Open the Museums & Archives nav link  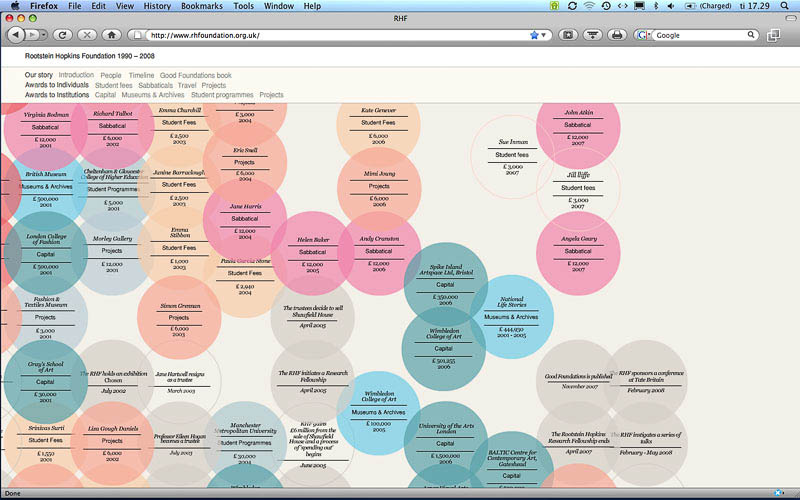(153, 95)
